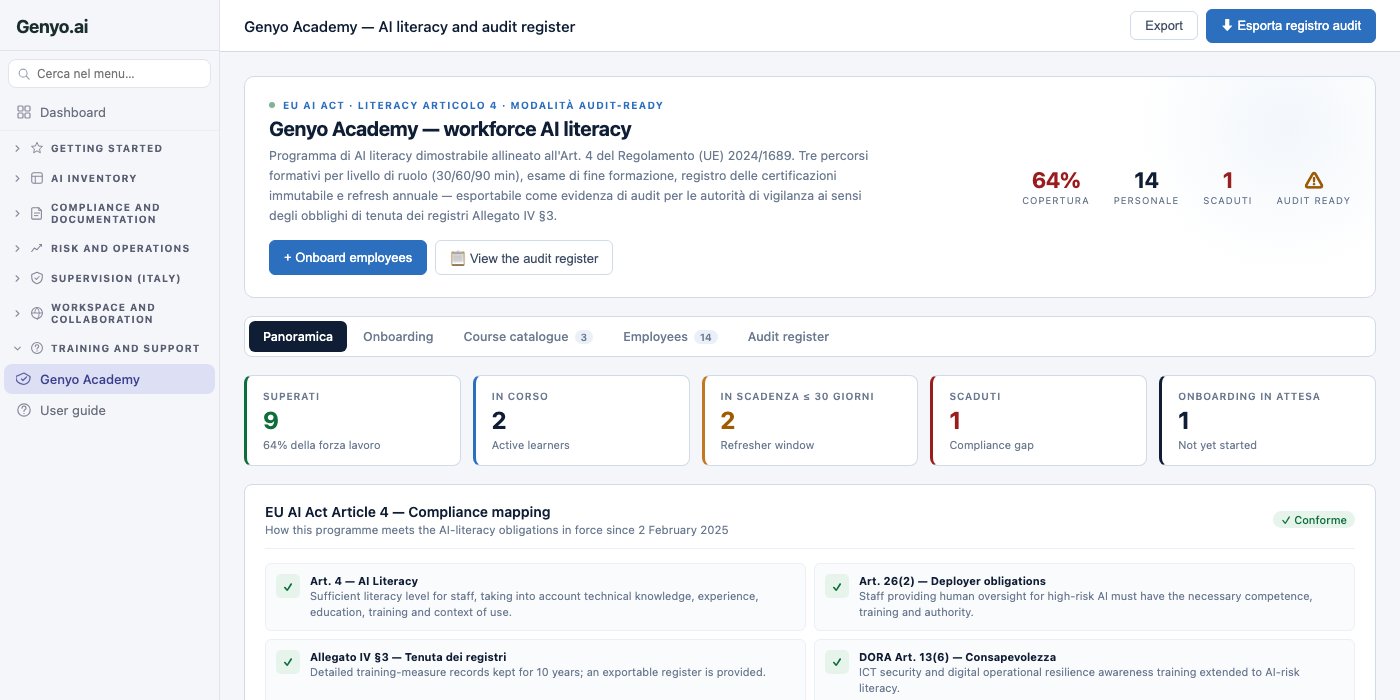The height and width of the screenshot is (700, 1400).
Task: Open the Employees tab
Action: pos(670,337)
